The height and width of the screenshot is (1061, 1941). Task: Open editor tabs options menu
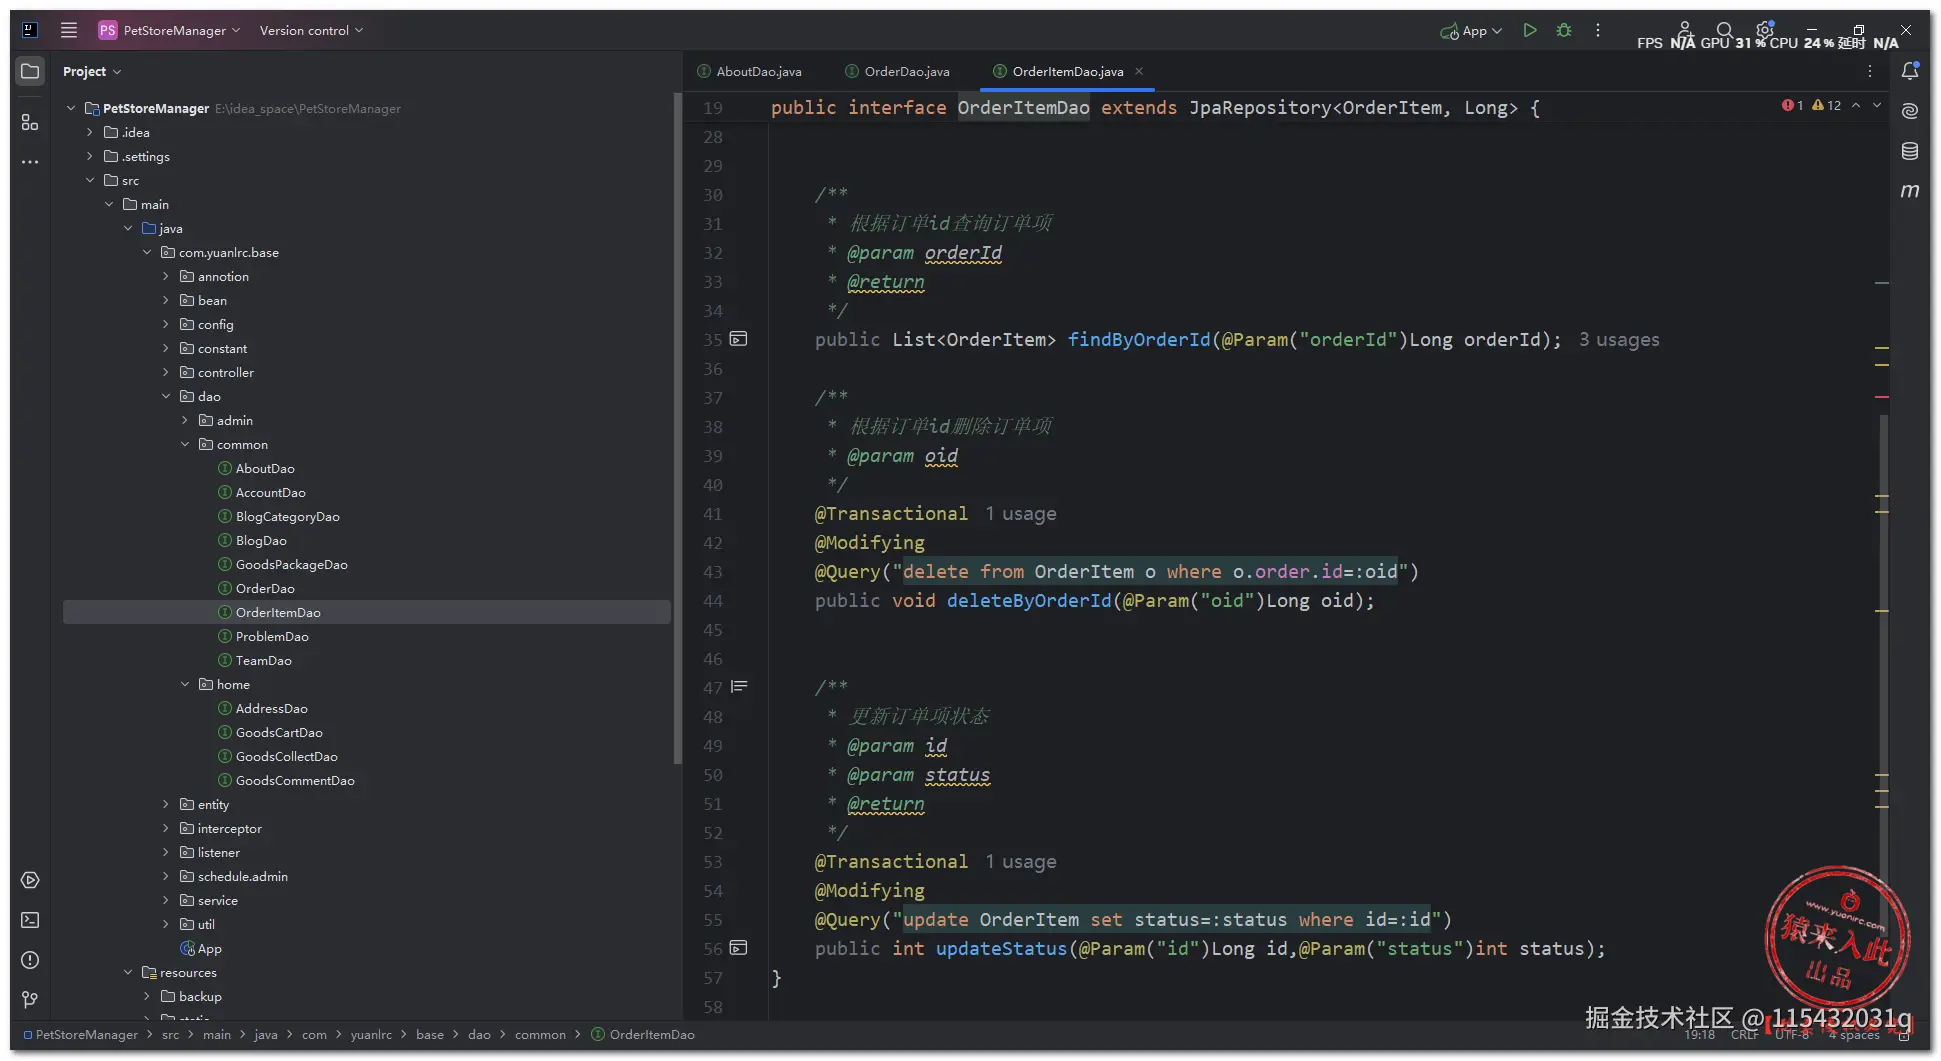click(1870, 71)
